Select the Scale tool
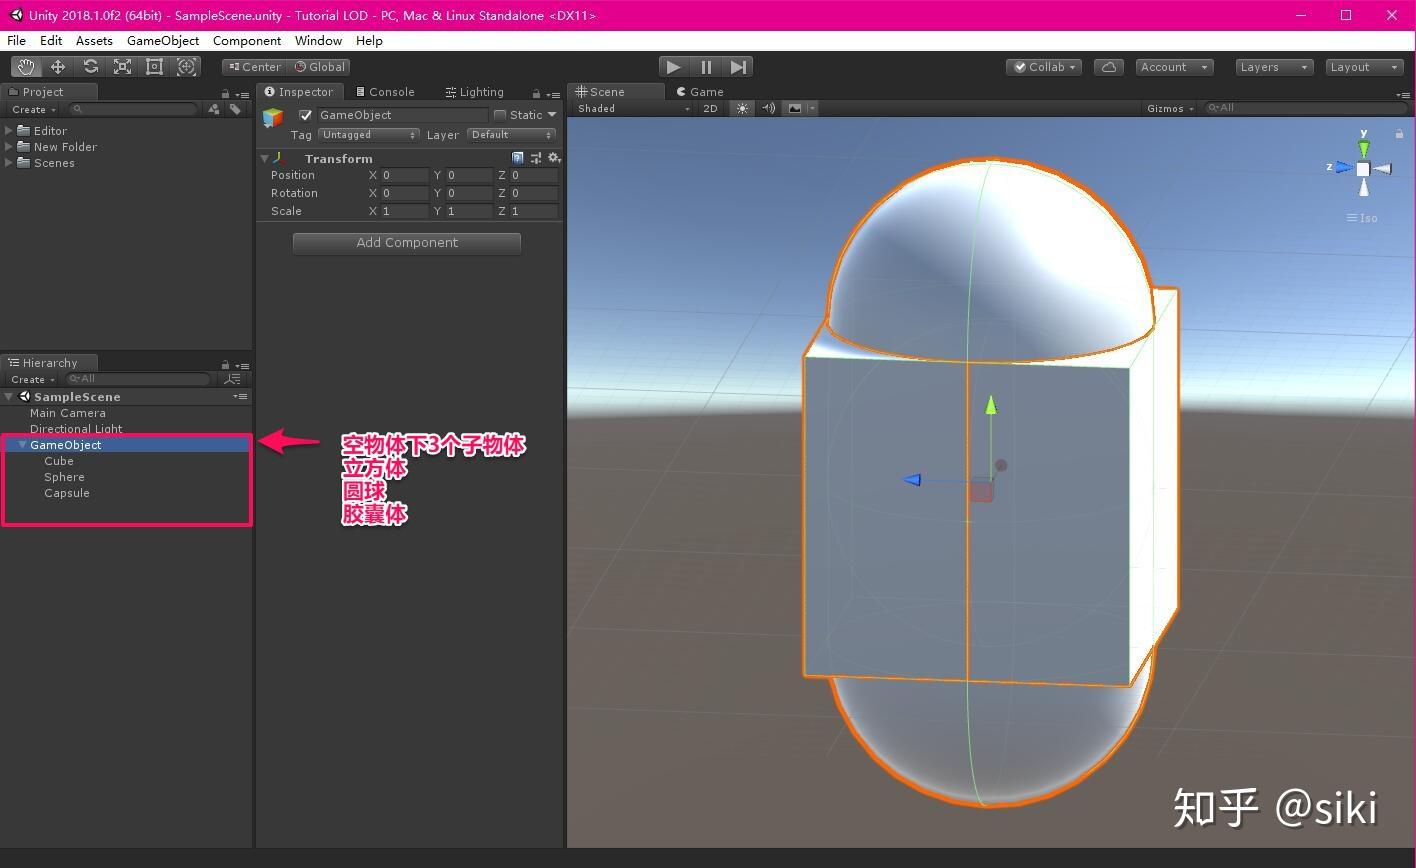The height and width of the screenshot is (868, 1416). pos(122,66)
